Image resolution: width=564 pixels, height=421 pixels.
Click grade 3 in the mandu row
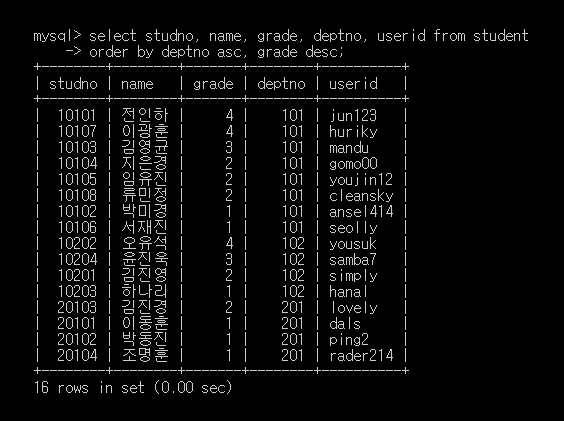(229, 148)
